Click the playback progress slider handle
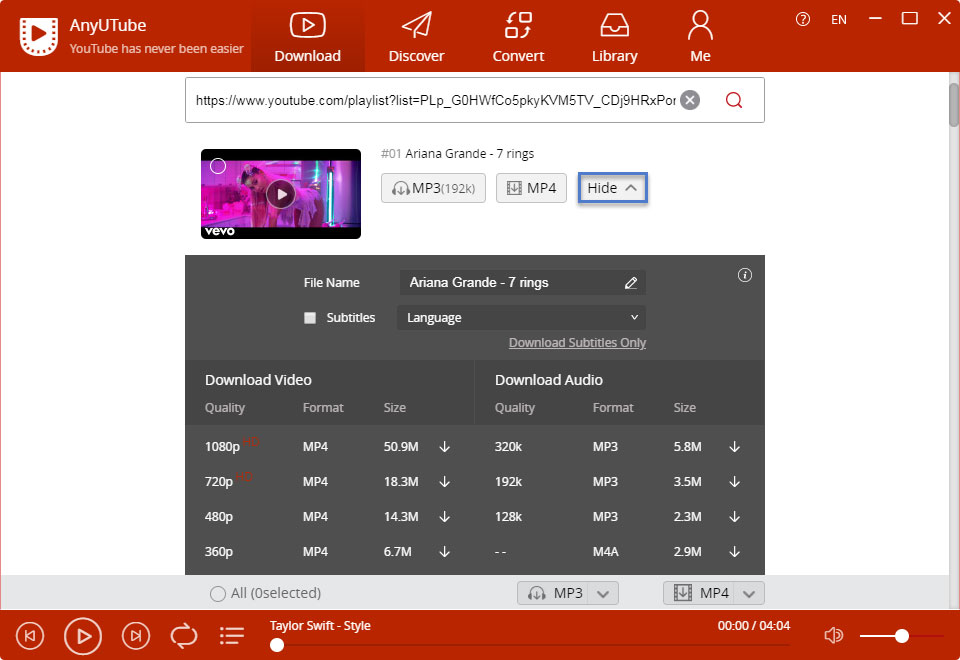 (277, 645)
